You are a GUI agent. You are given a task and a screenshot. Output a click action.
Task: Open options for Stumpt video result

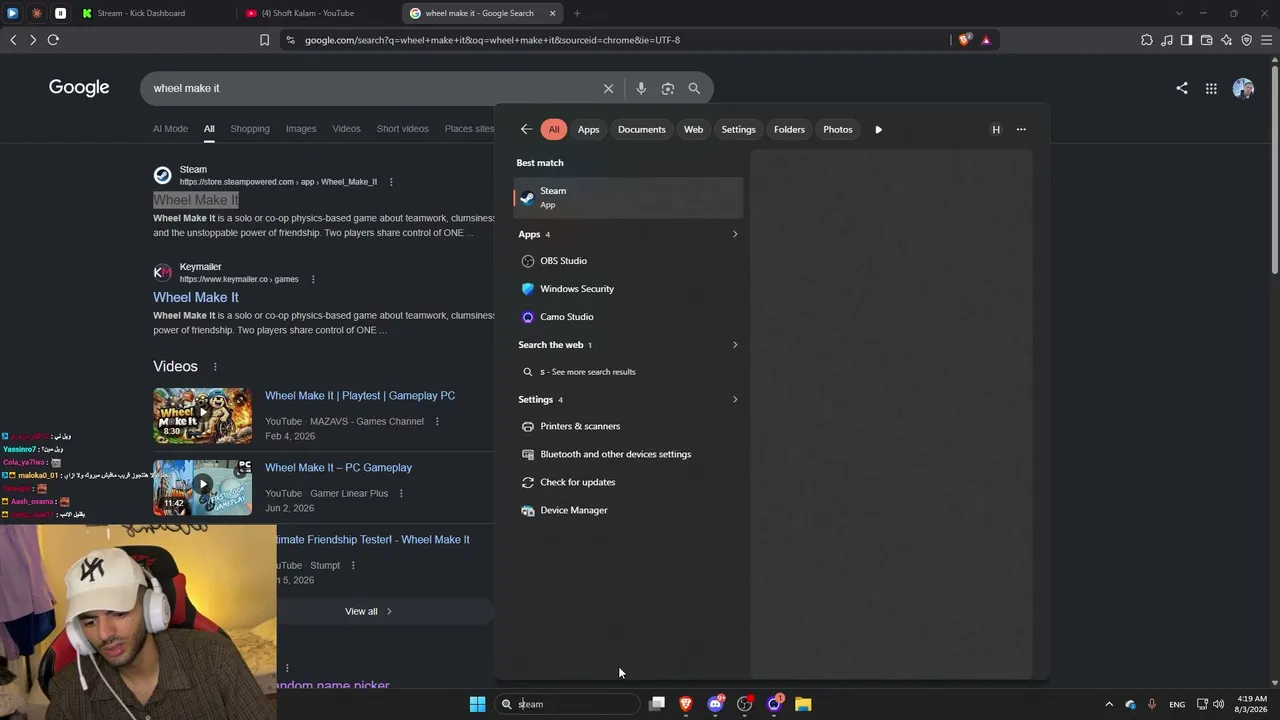(x=353, y=565)
